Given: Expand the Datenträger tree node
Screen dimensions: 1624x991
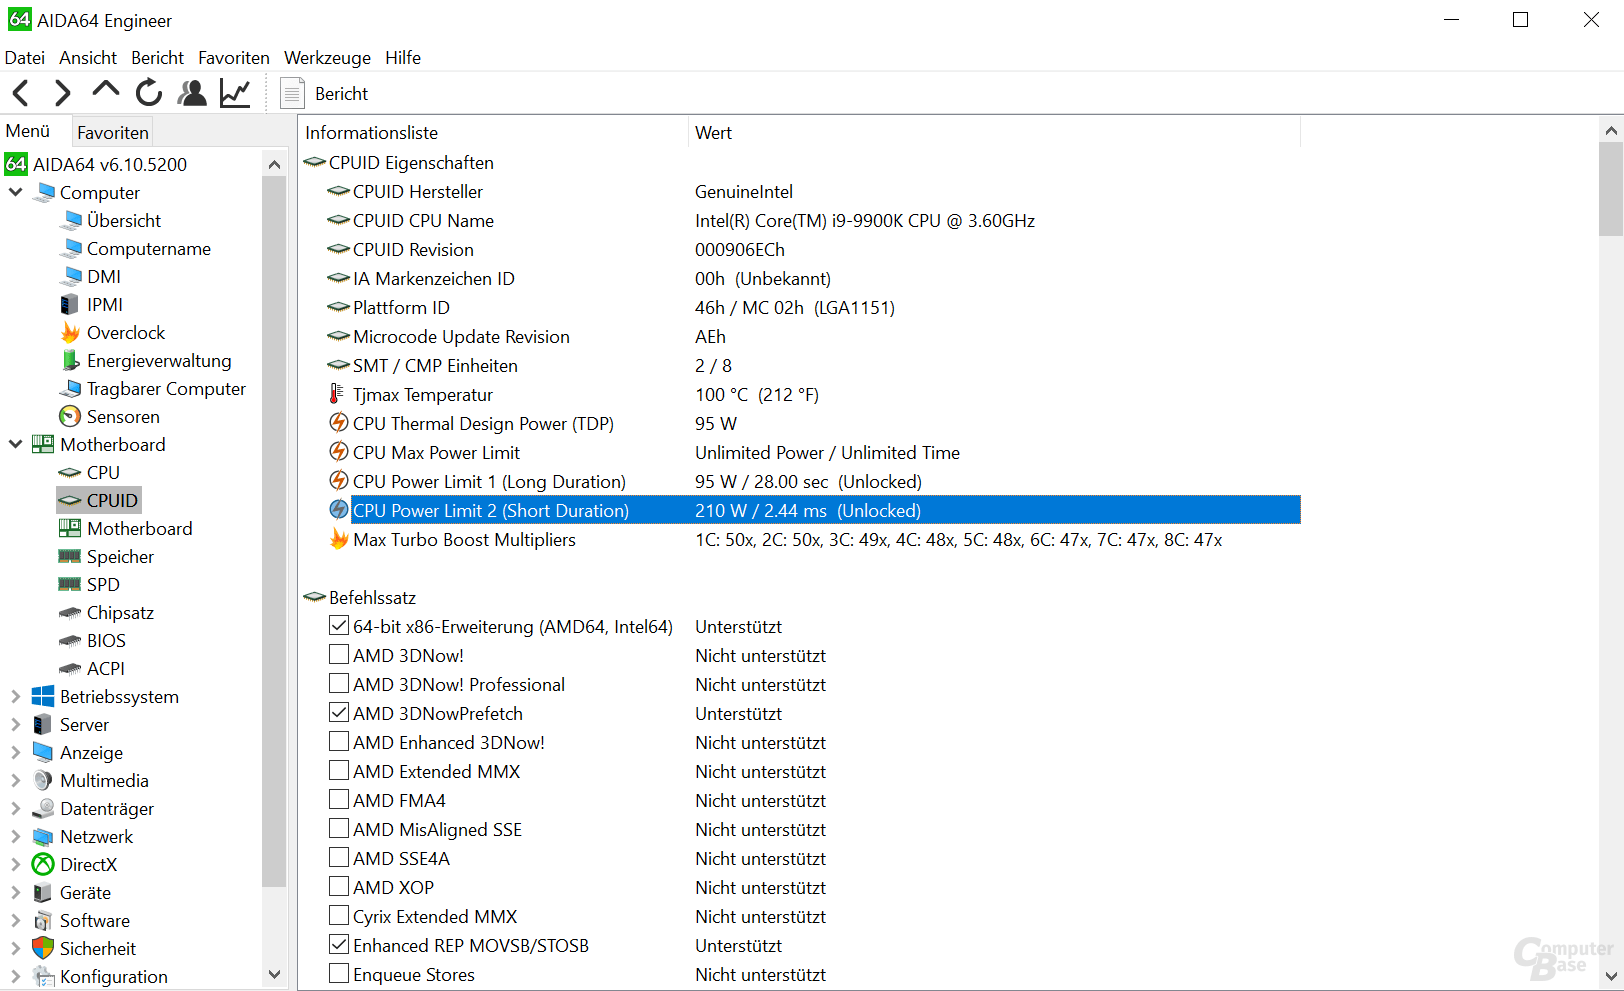Looking at the screenshot, I should coord(15,808).
